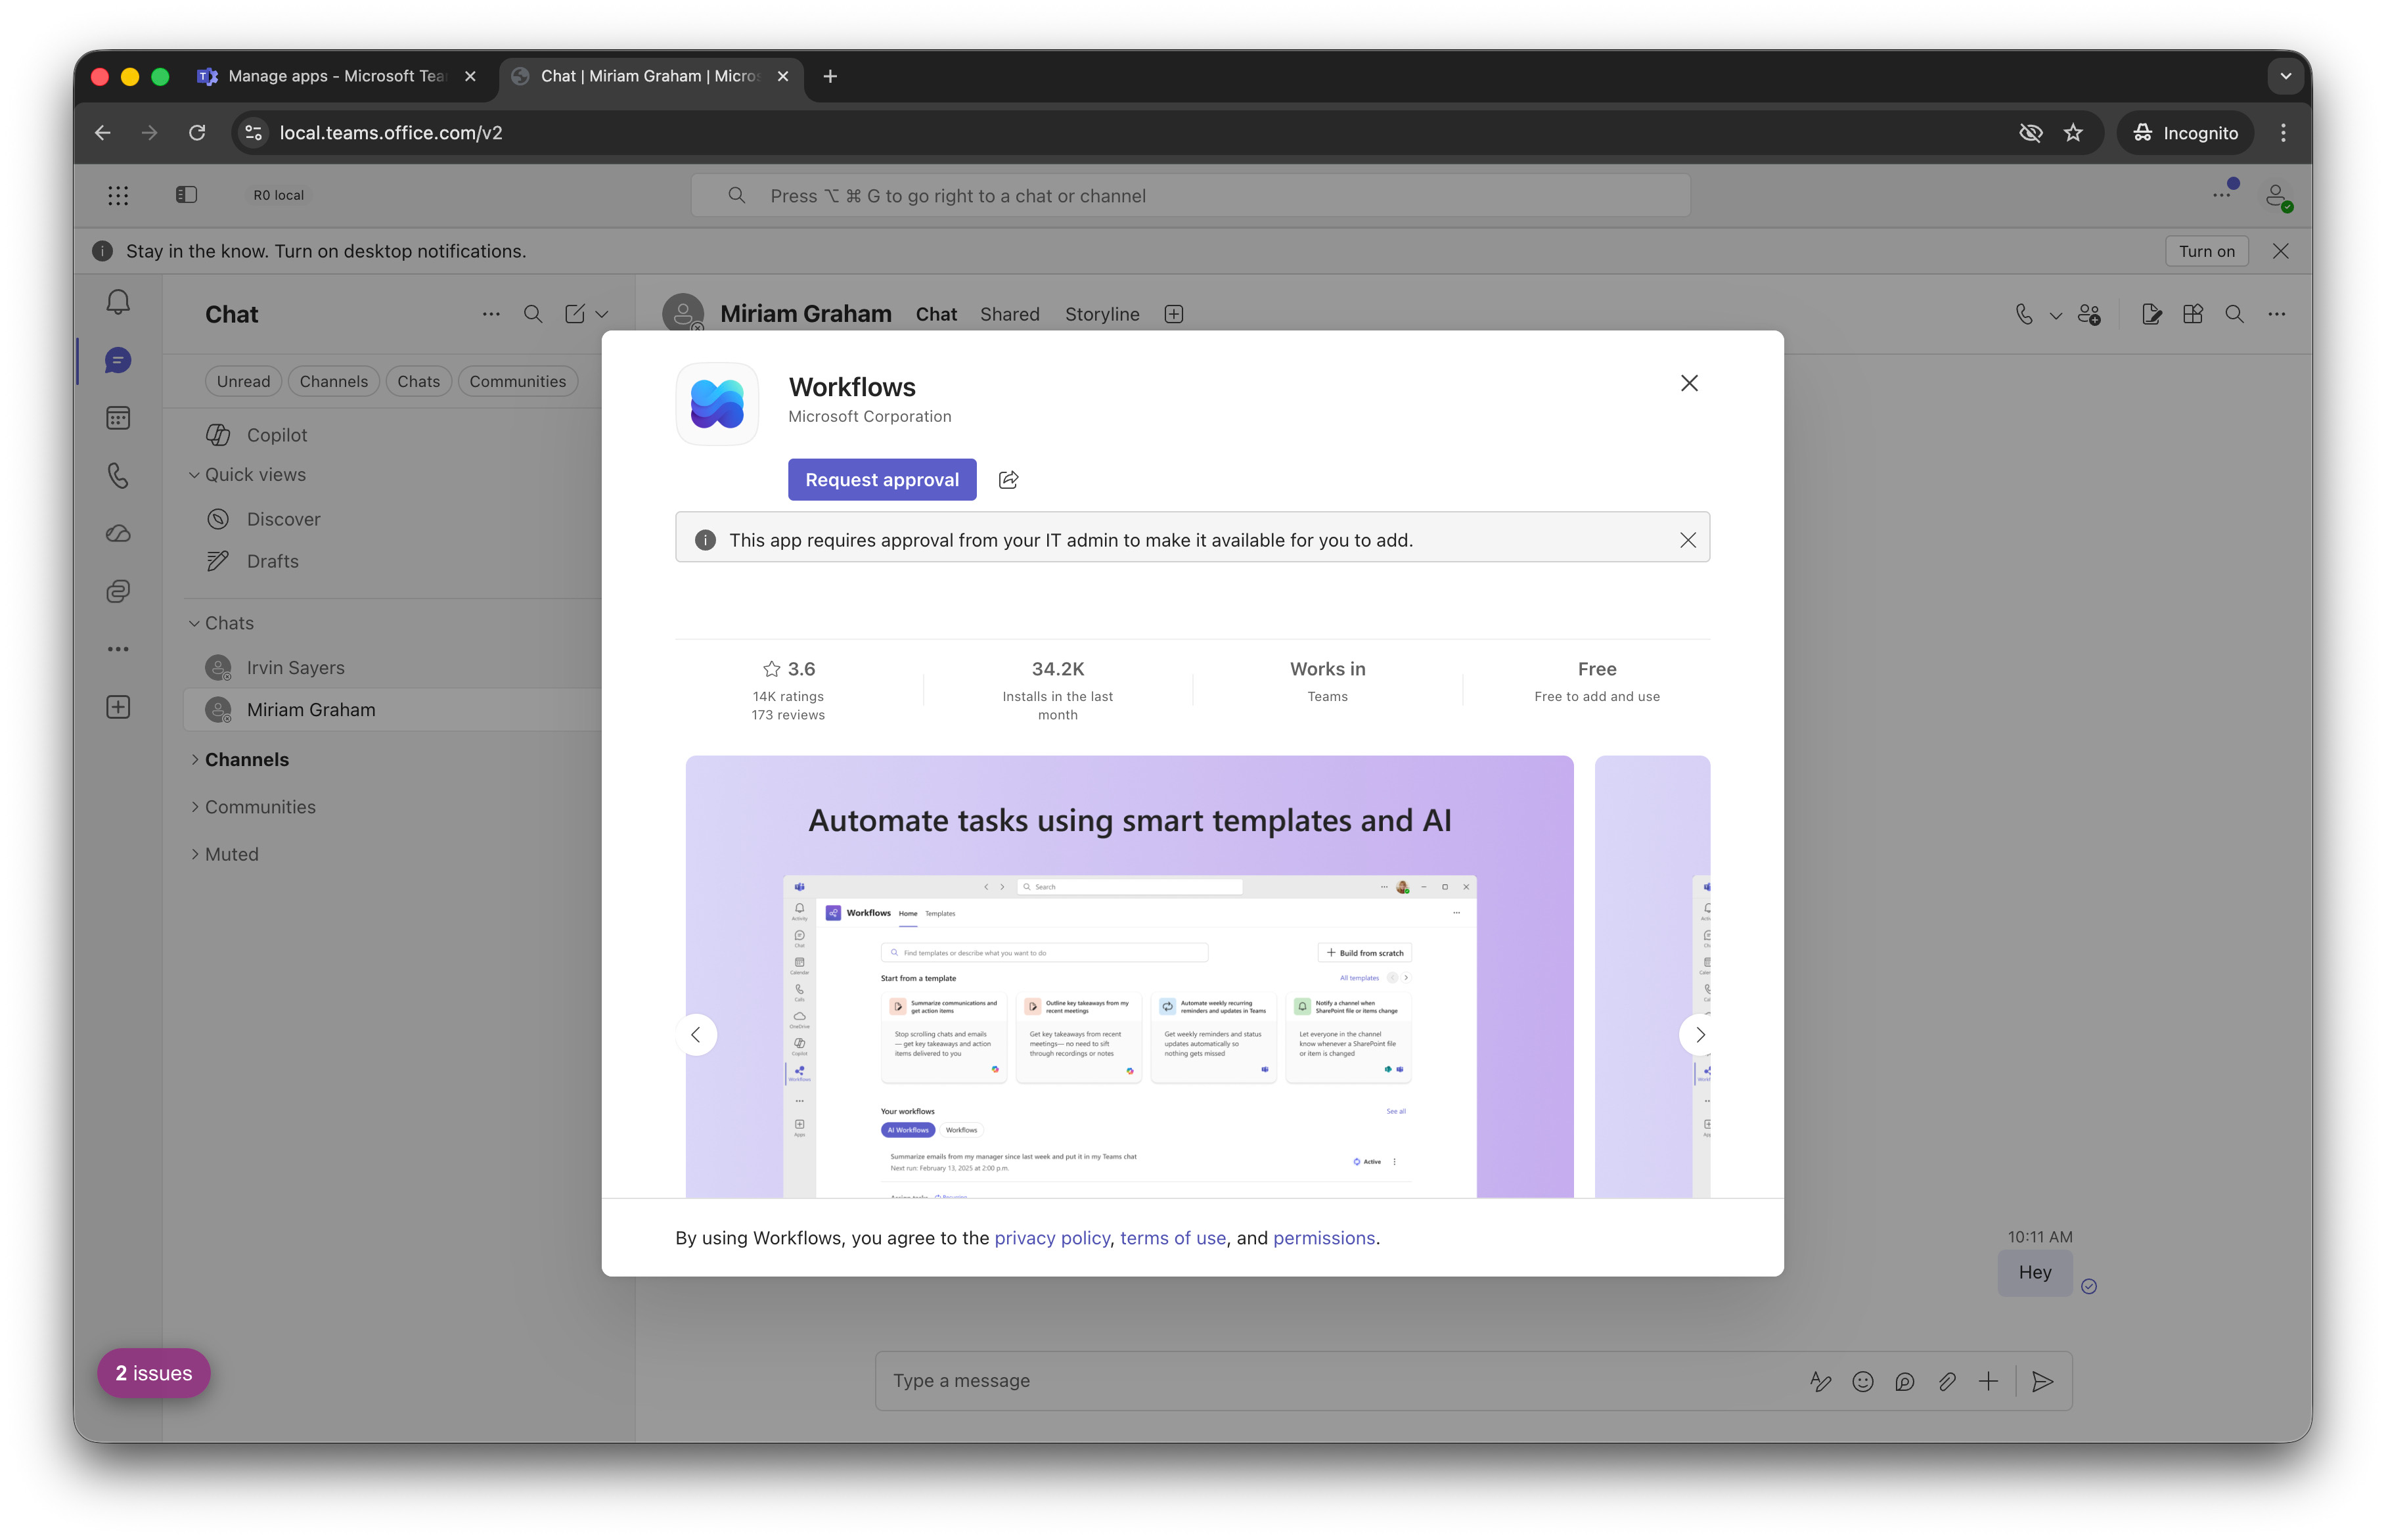Open the Activity bell in Teams sidebar

118,302
